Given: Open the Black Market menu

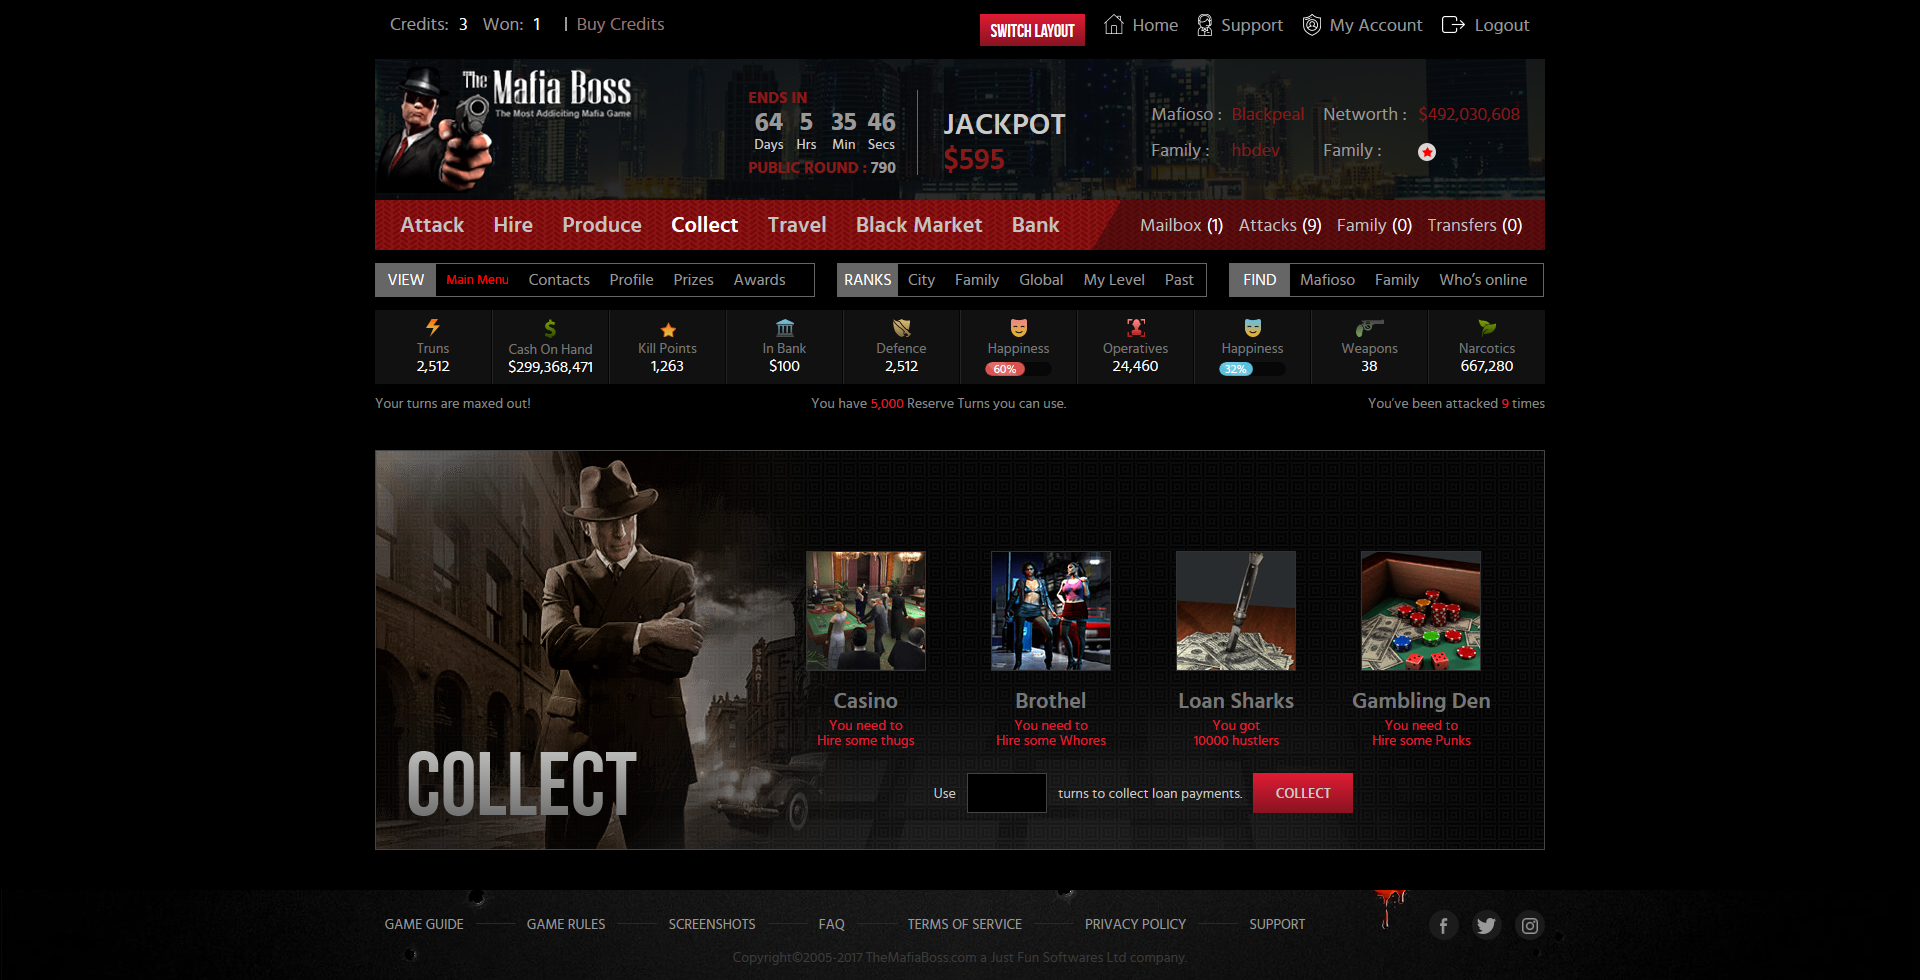Looking at the screenshot, I should (x=919, y=225).
